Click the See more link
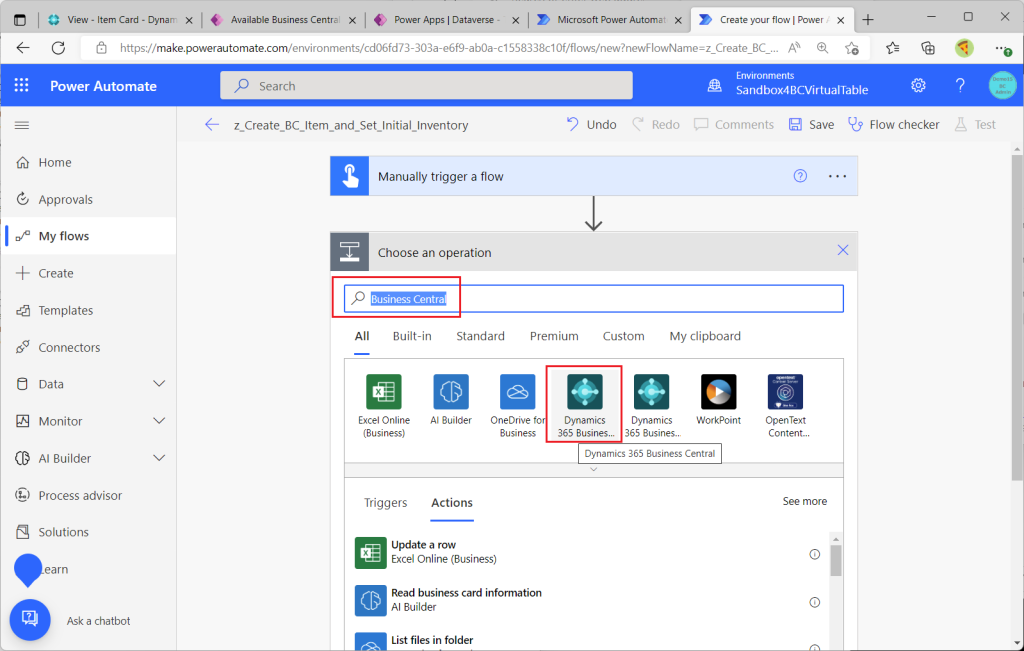 [x=805, y=501]
